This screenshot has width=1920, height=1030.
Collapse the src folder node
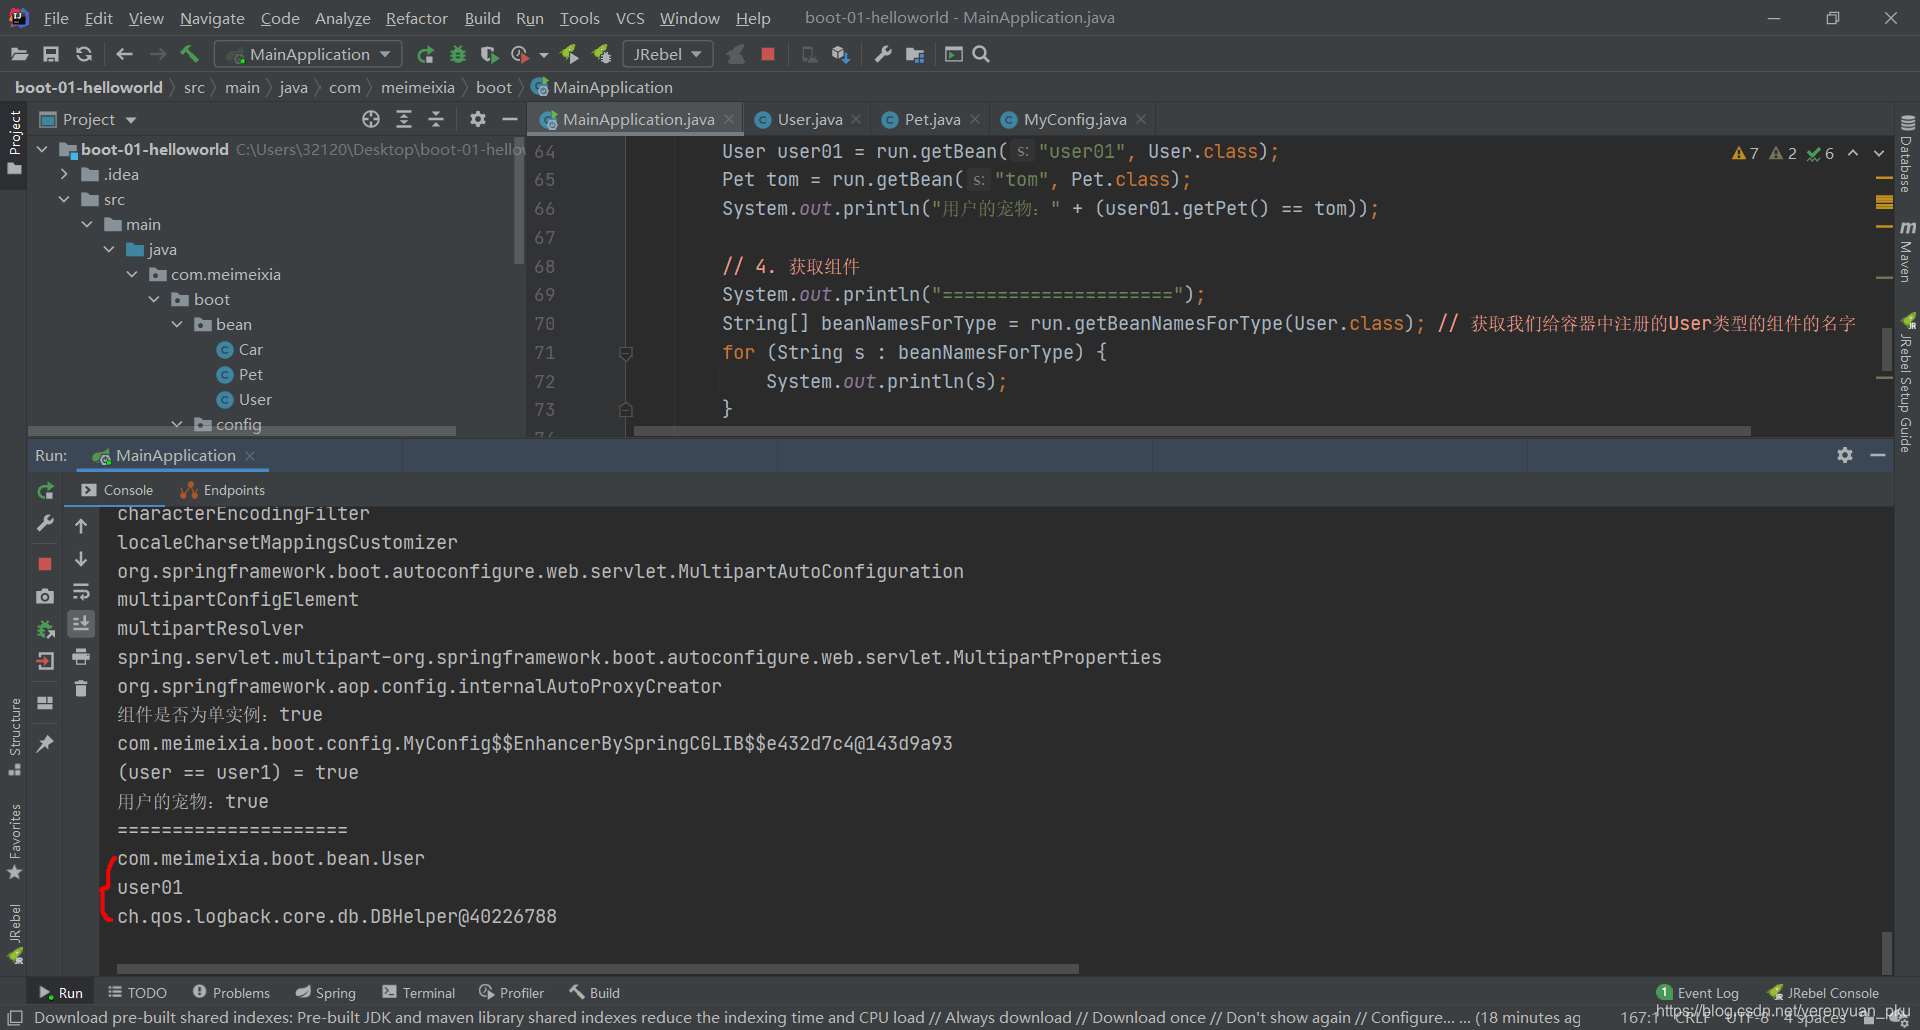click(64, 199)
